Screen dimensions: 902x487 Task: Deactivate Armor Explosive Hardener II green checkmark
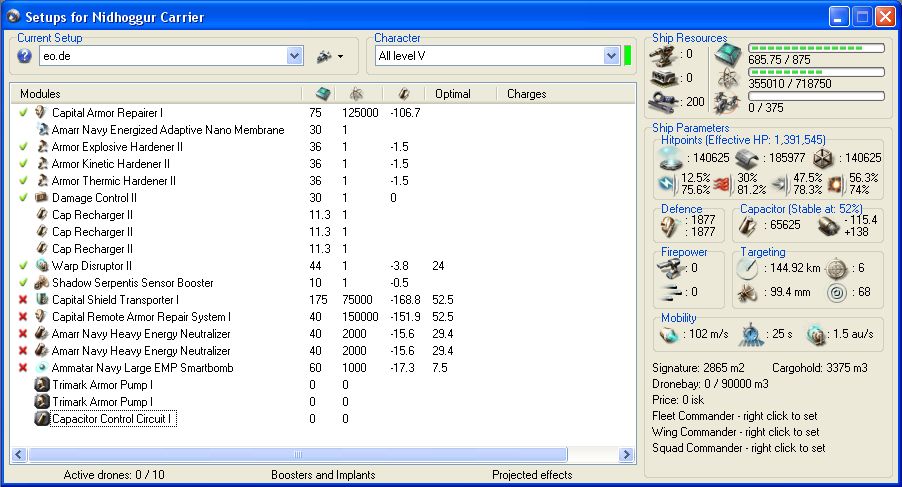point(23,147)
